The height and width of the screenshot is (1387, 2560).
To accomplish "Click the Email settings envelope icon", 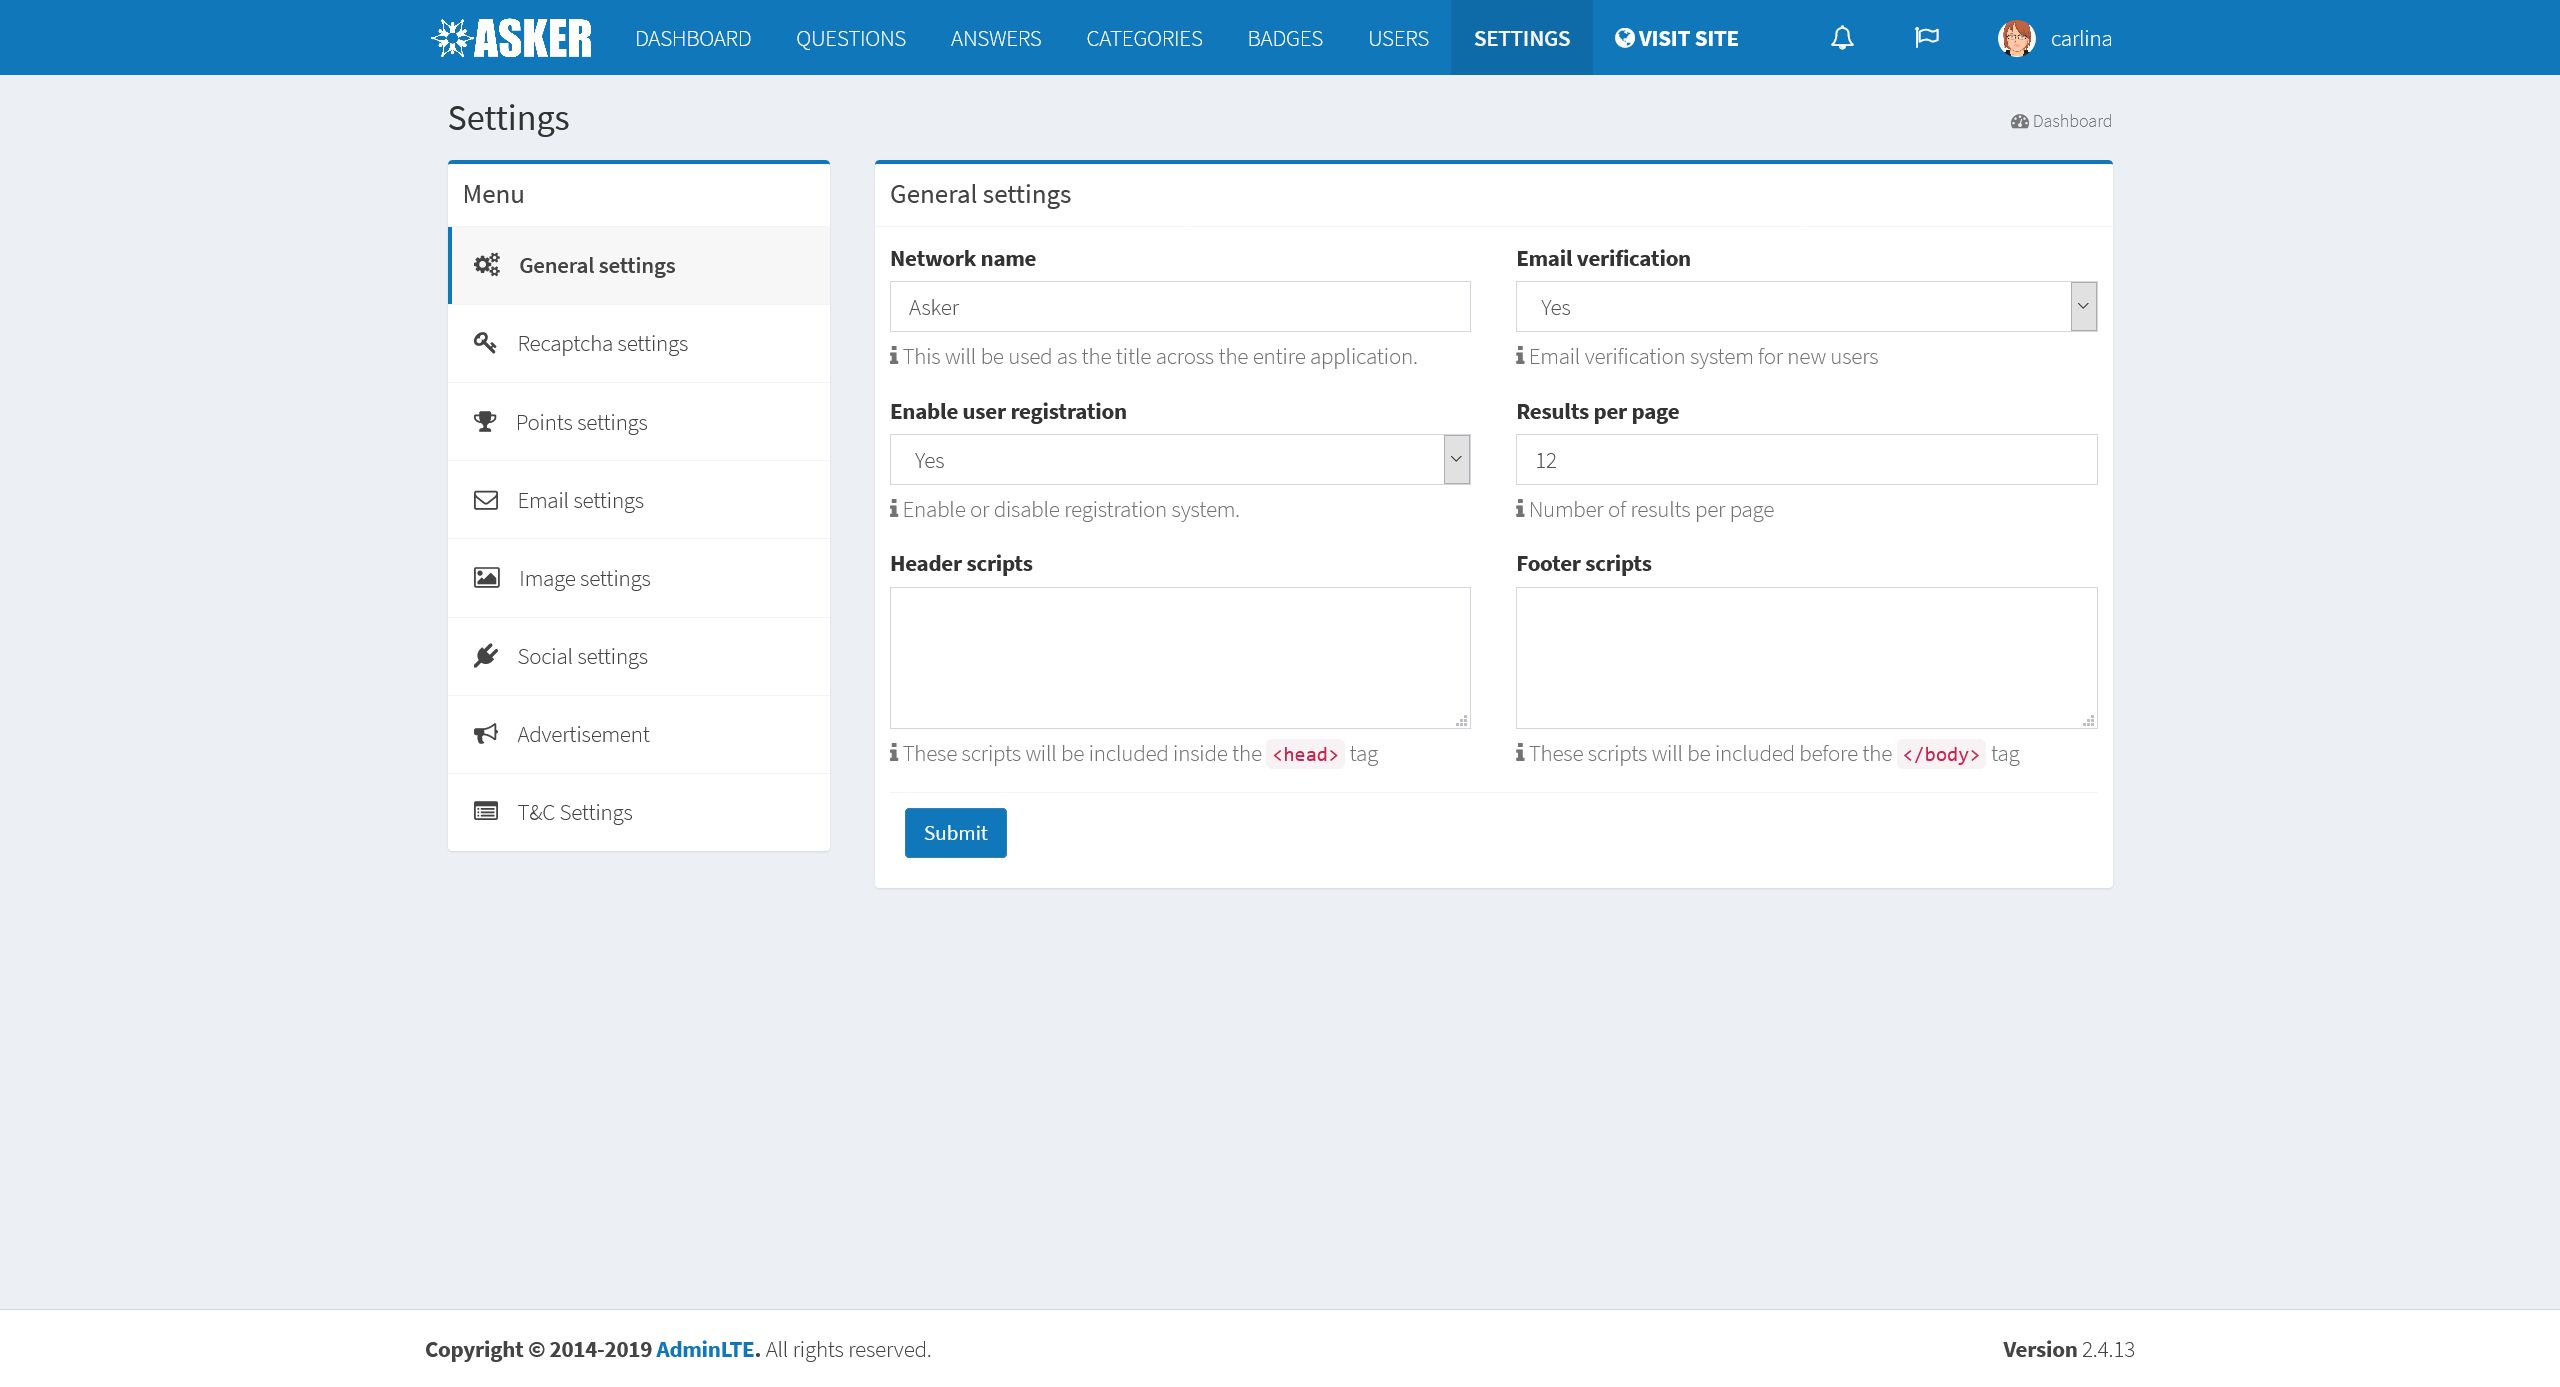I will (486, 500).
